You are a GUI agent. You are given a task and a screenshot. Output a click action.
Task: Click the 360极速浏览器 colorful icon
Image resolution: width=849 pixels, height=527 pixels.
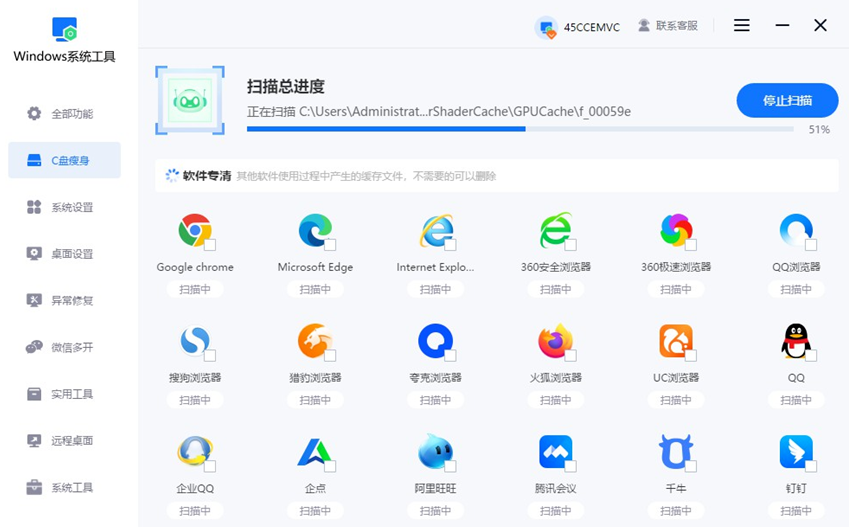point(676,230)
